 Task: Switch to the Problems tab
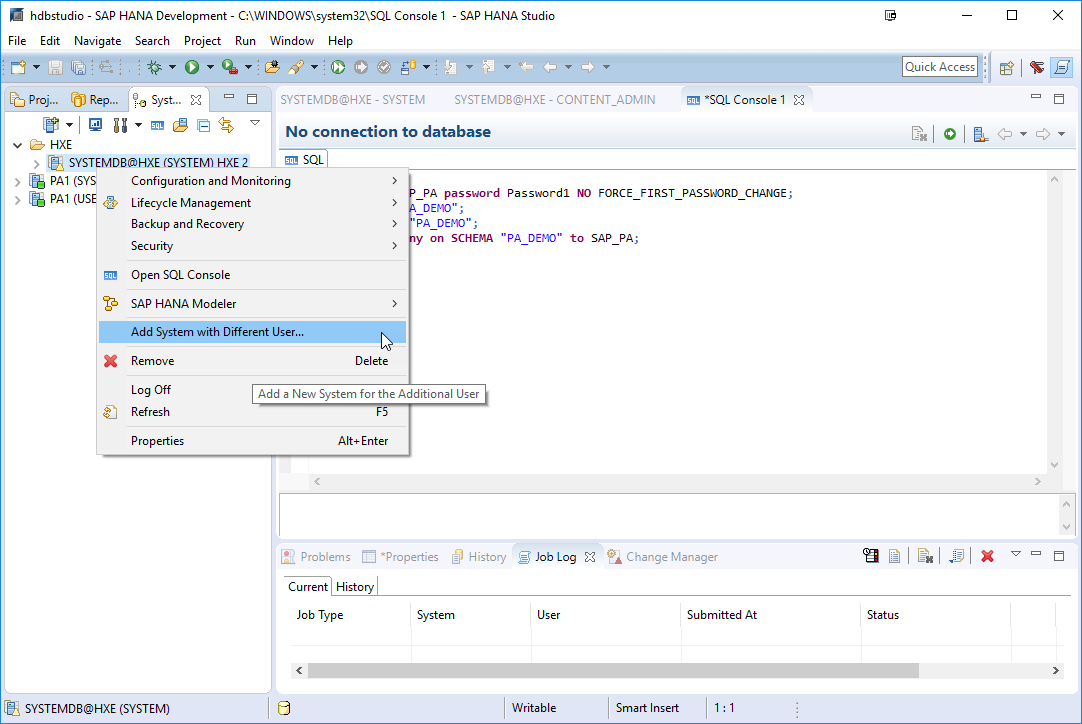[x=317, y=557]
